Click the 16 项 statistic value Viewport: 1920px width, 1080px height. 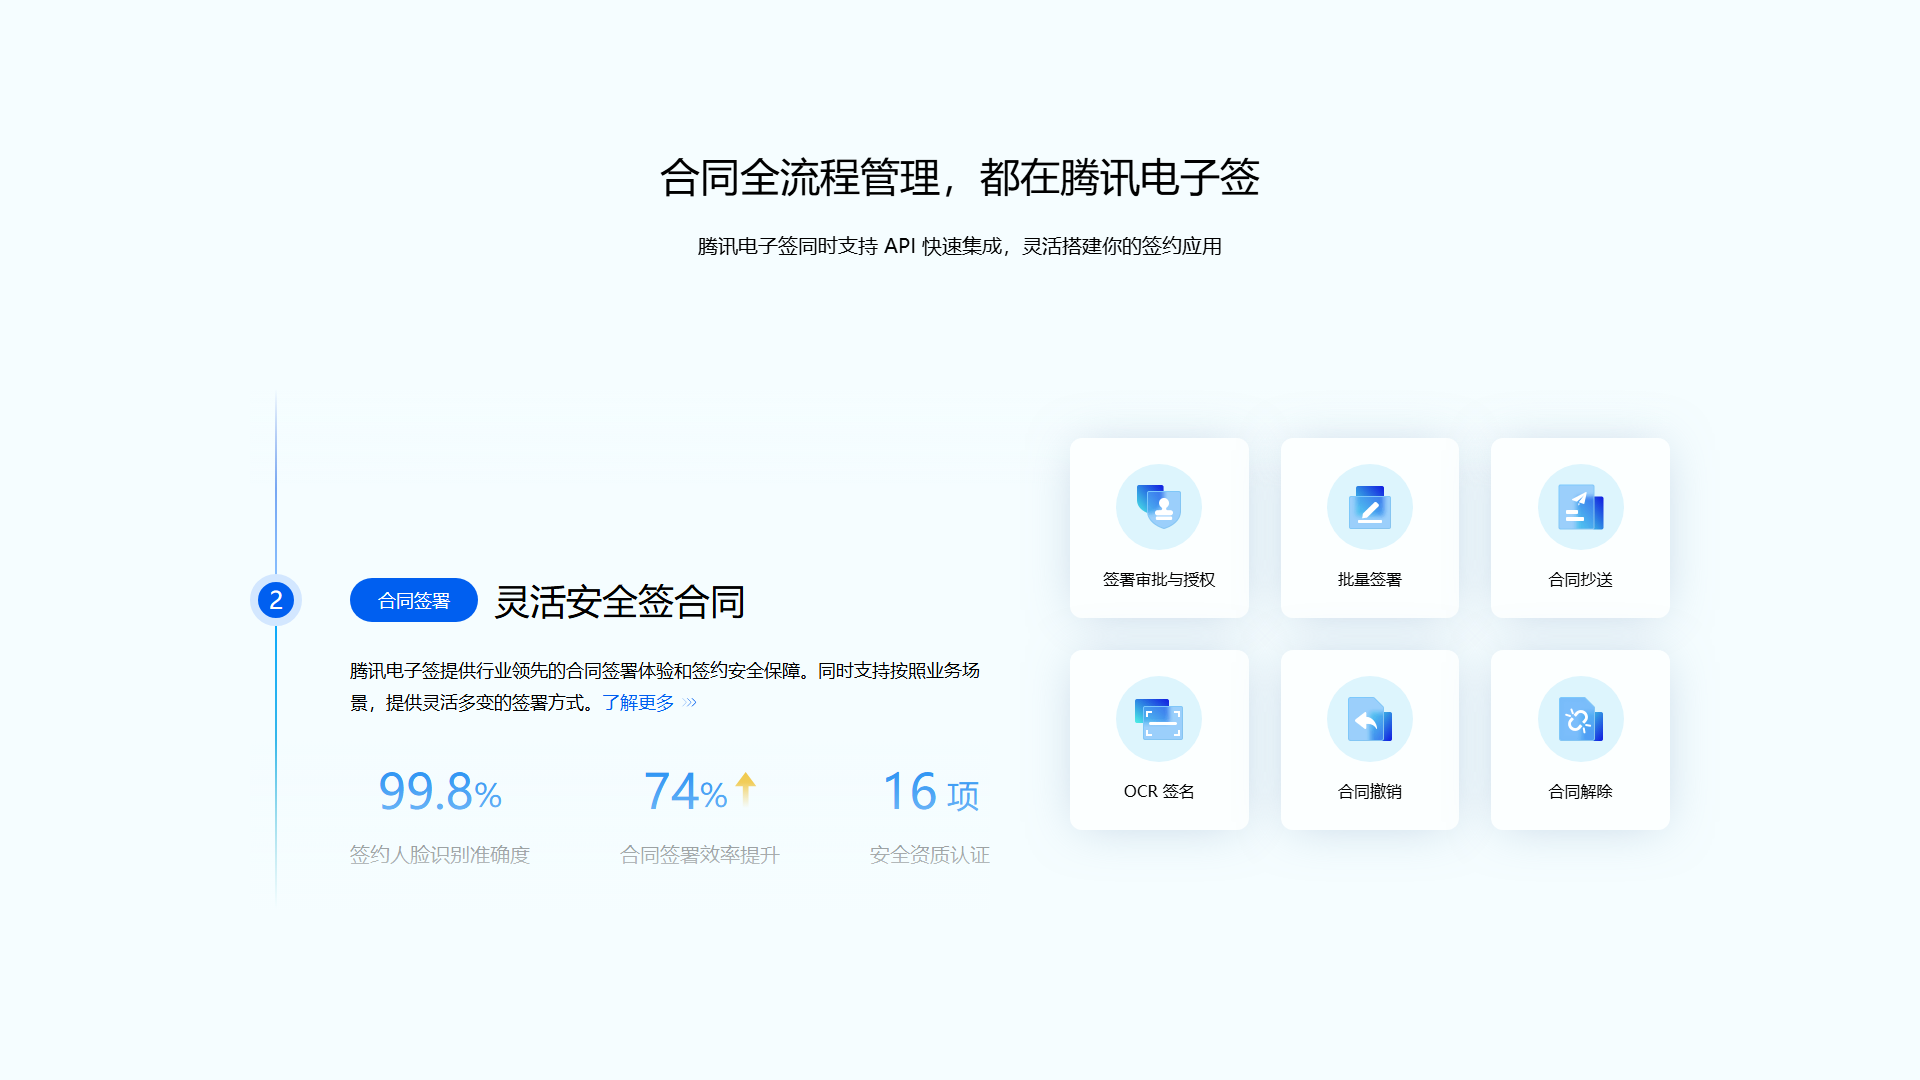pyautogui.click(x=931, y=791)
